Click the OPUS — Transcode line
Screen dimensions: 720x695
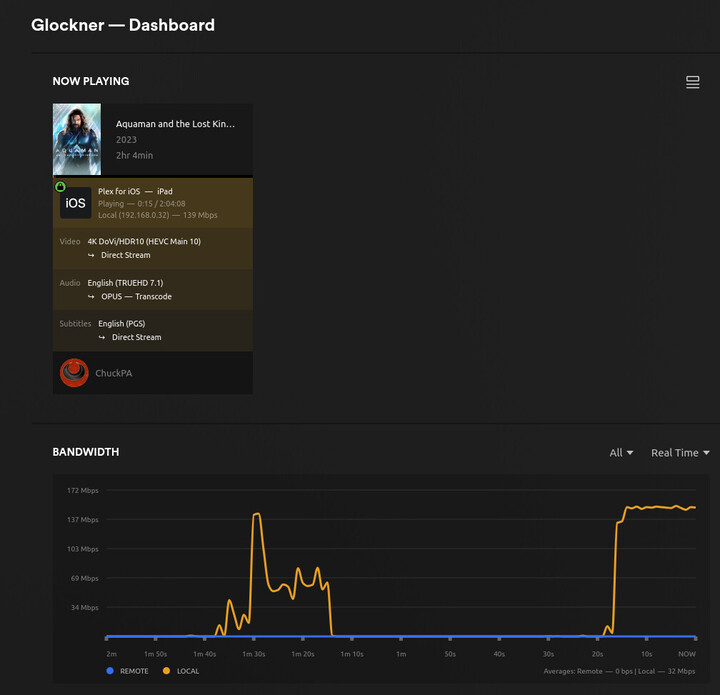coord(130,297)
